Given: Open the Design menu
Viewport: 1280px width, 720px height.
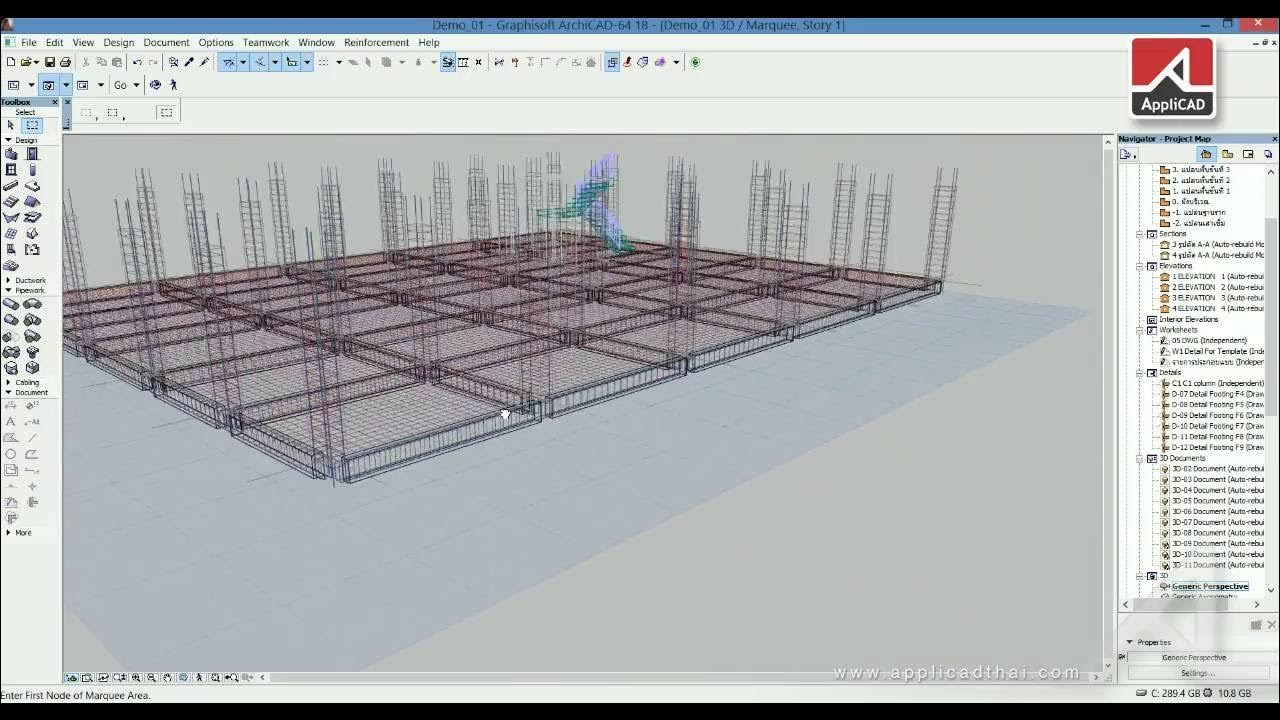Looking at the screenshot, I should (118, 42).
